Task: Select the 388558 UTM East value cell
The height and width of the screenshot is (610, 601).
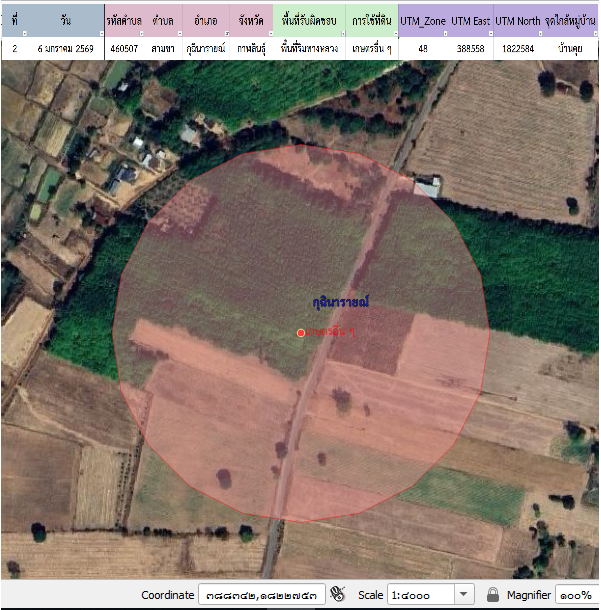Action: click(470, 48)
